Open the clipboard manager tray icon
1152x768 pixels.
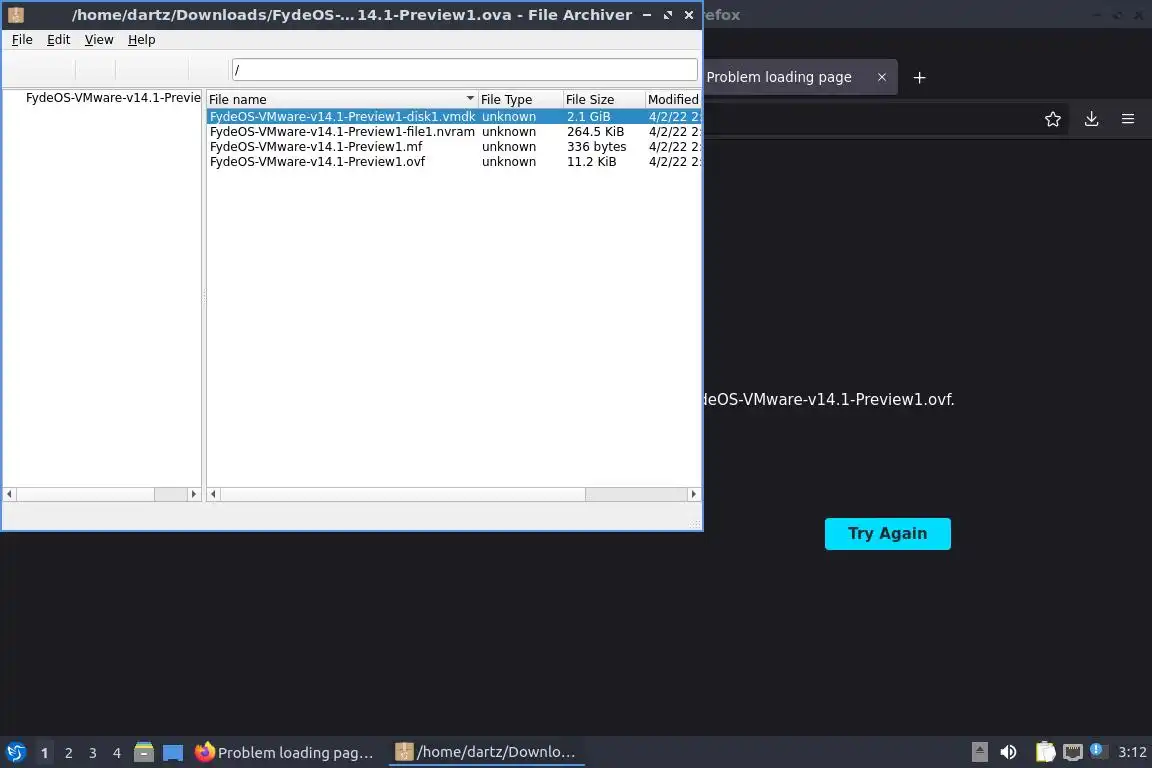click(1045, 752)
